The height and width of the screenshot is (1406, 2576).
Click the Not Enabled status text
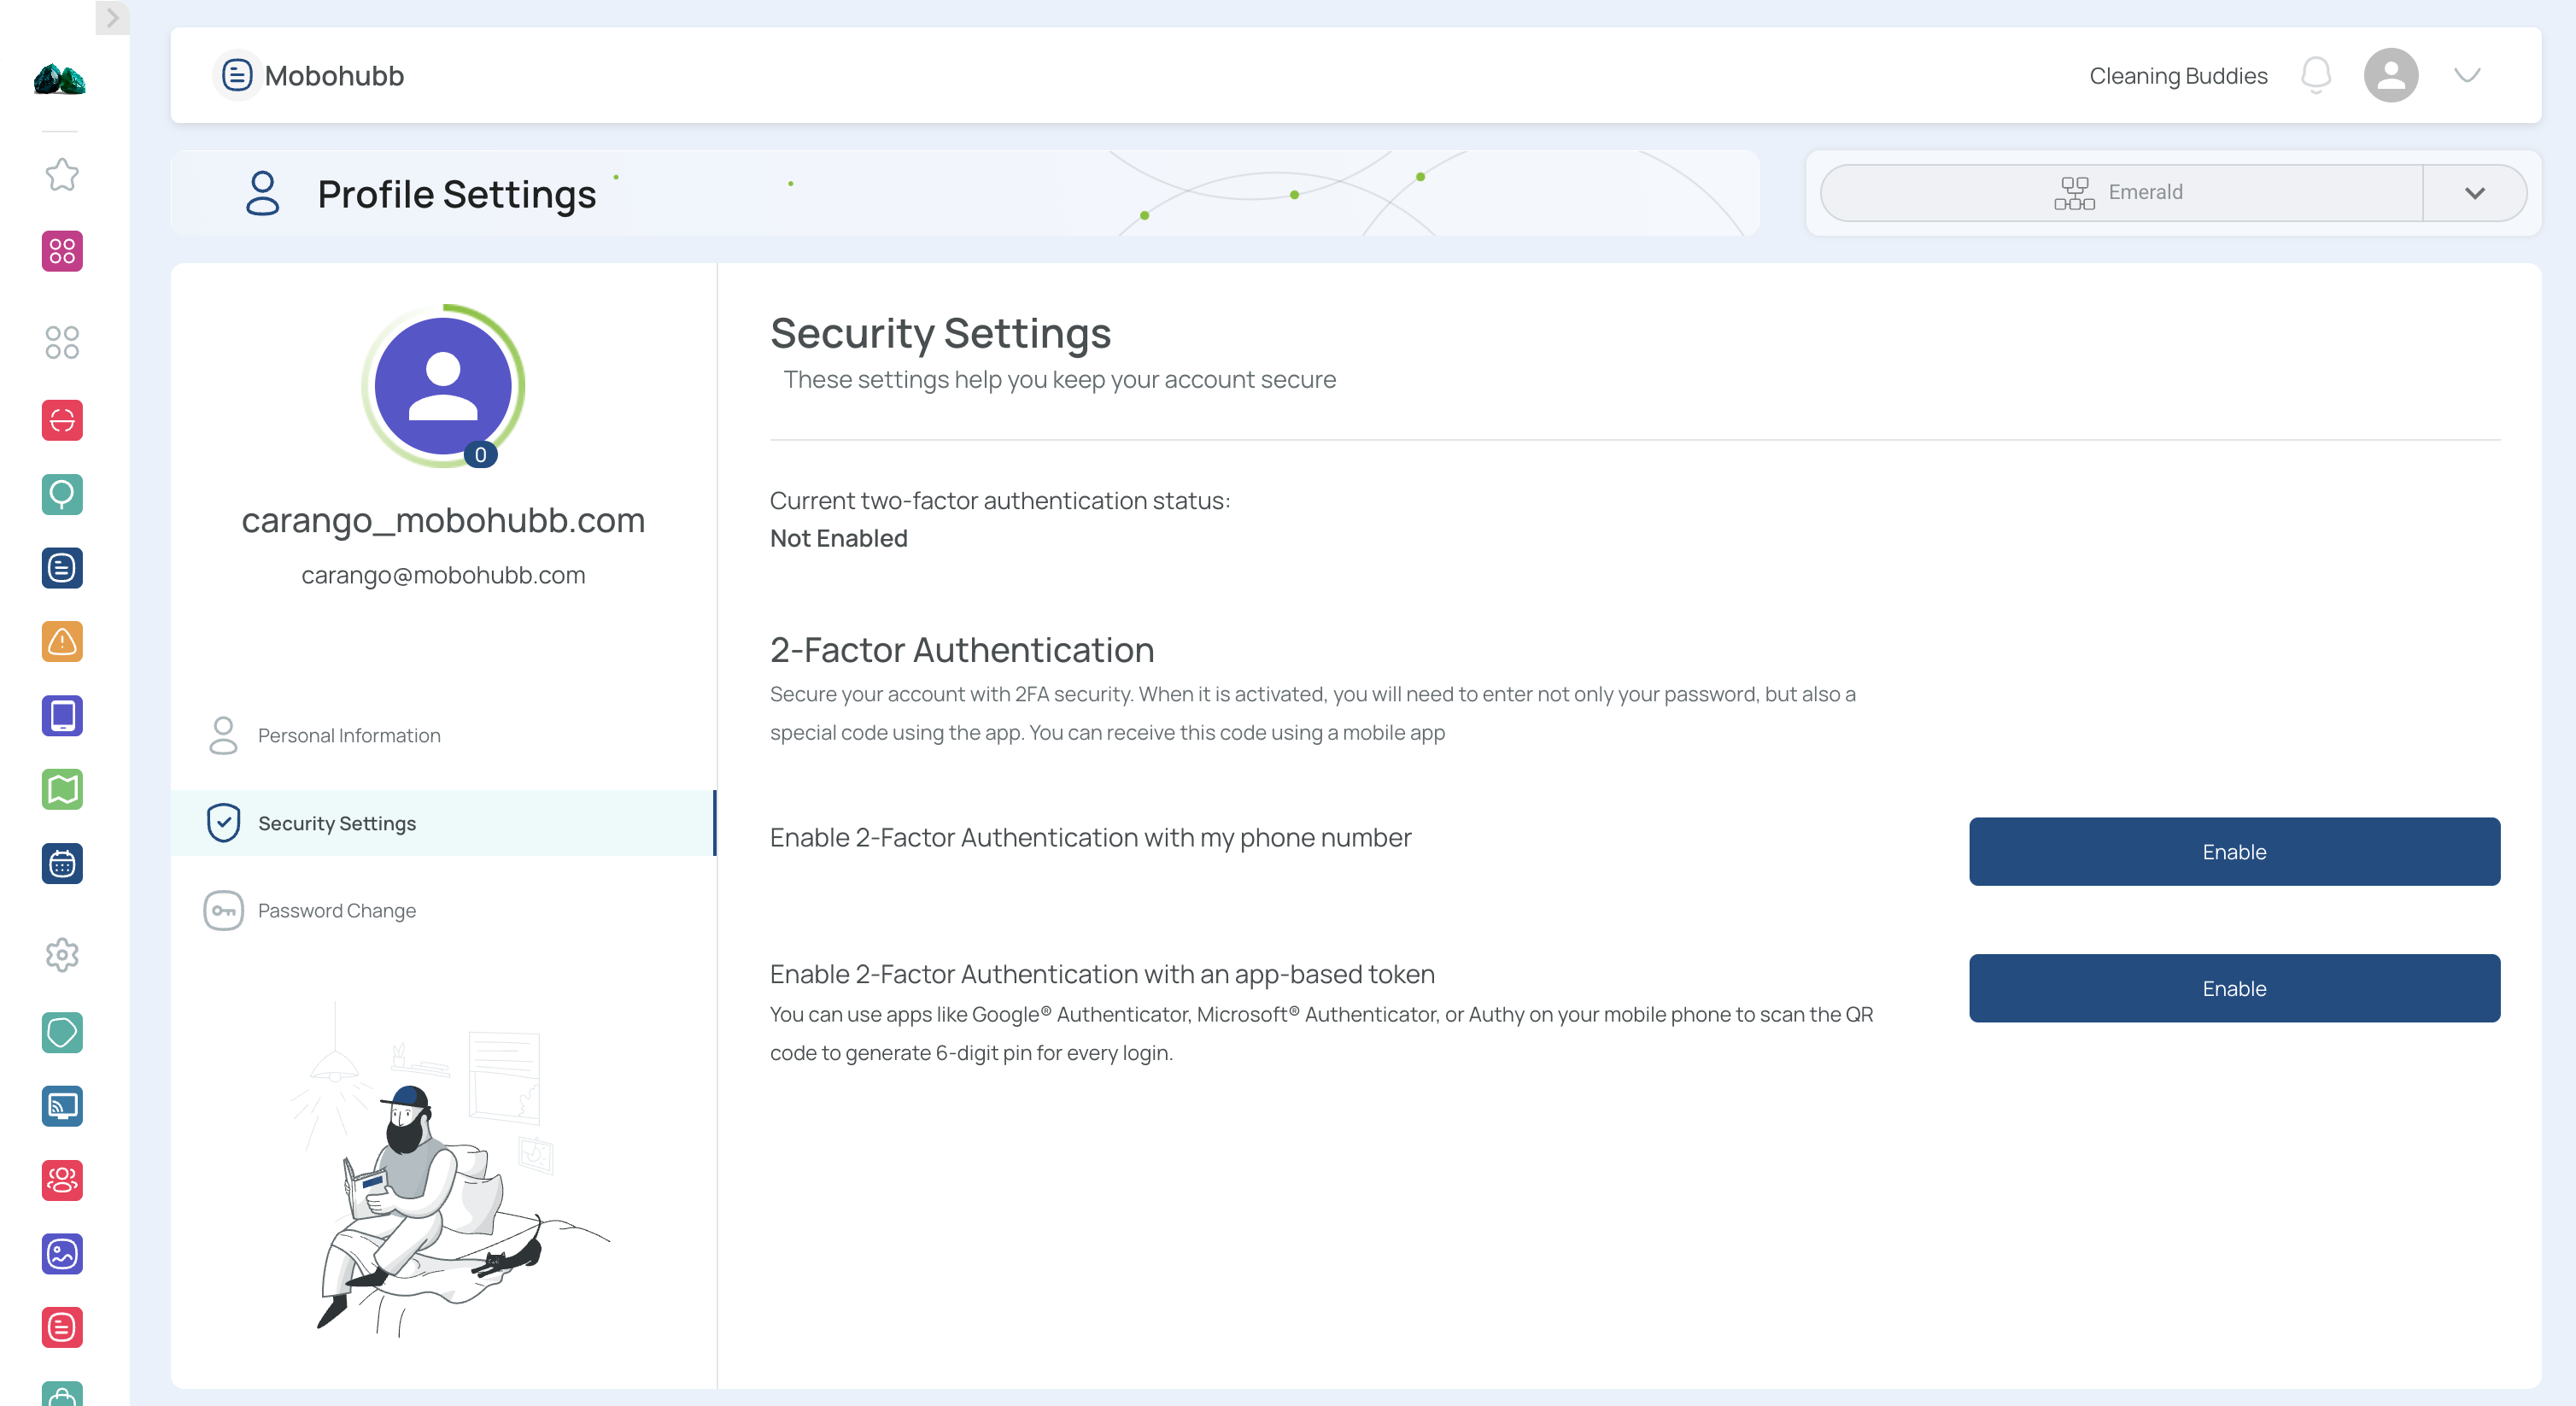[838, 538]
